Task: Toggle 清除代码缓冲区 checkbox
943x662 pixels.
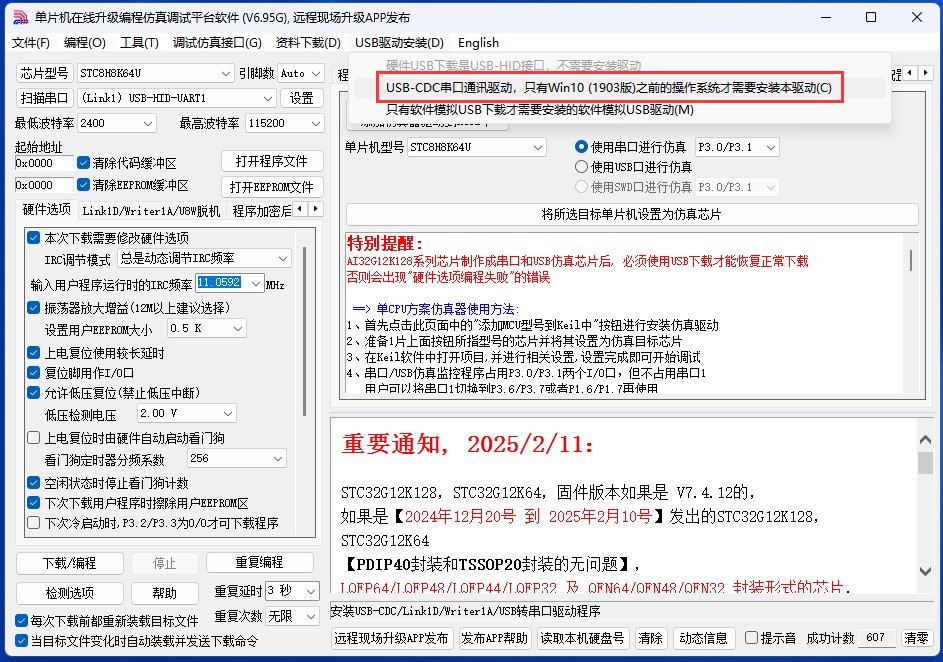Action: pyautogui.click(x=84, y=163)
